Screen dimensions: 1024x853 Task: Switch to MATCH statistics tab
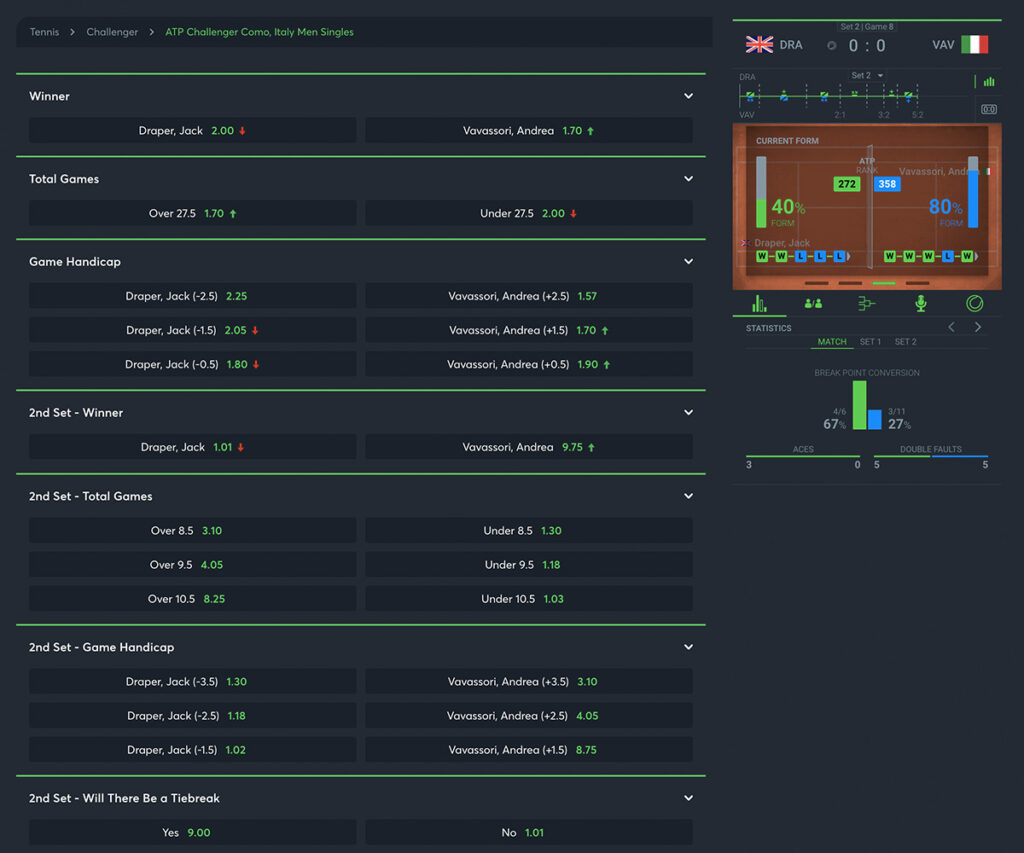832,342
